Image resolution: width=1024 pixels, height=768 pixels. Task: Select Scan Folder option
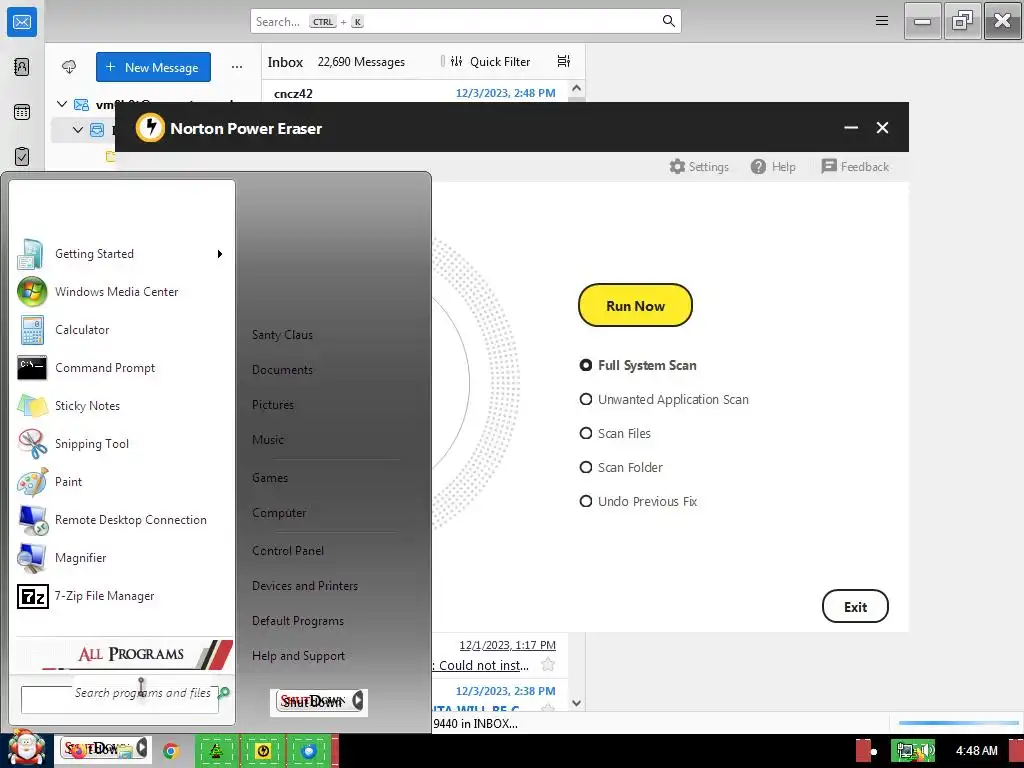[621, 467]
